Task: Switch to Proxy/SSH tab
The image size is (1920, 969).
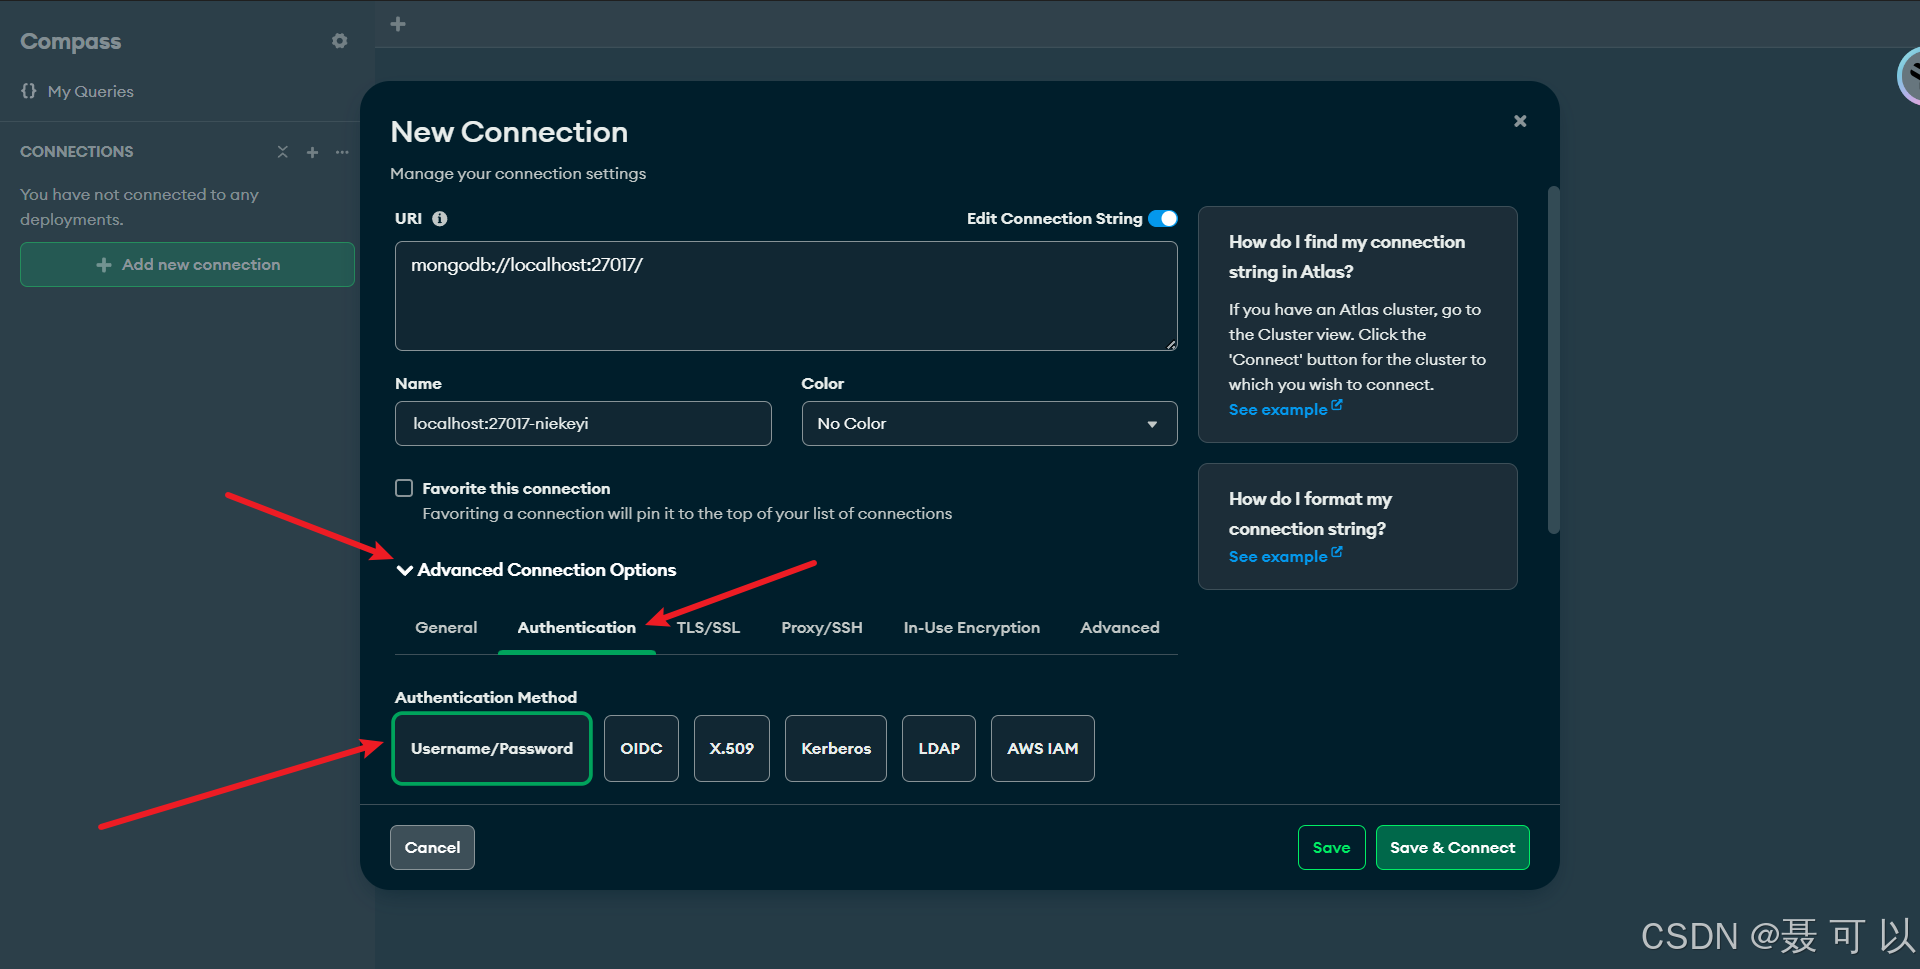Action: (822, 628)
